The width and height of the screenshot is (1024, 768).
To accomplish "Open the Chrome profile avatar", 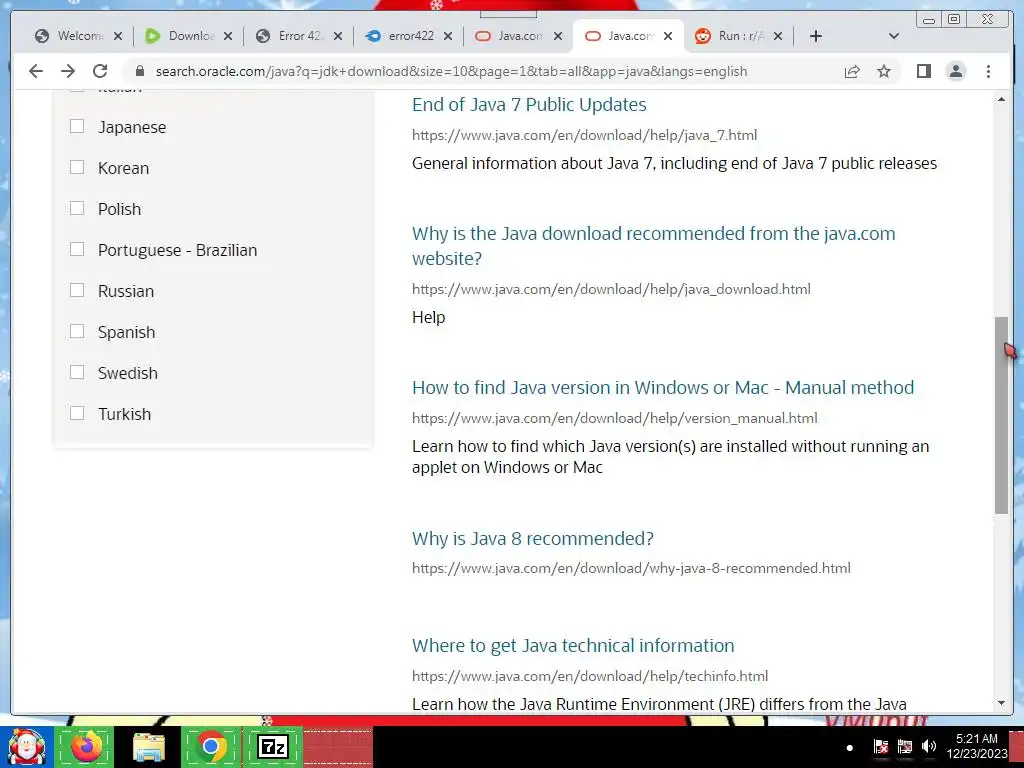I will 955,71.
